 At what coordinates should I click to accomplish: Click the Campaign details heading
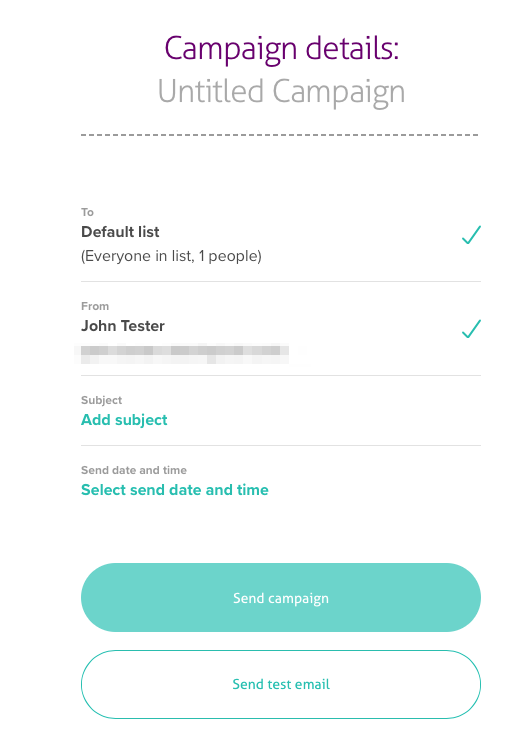click(x=282, y=49)
